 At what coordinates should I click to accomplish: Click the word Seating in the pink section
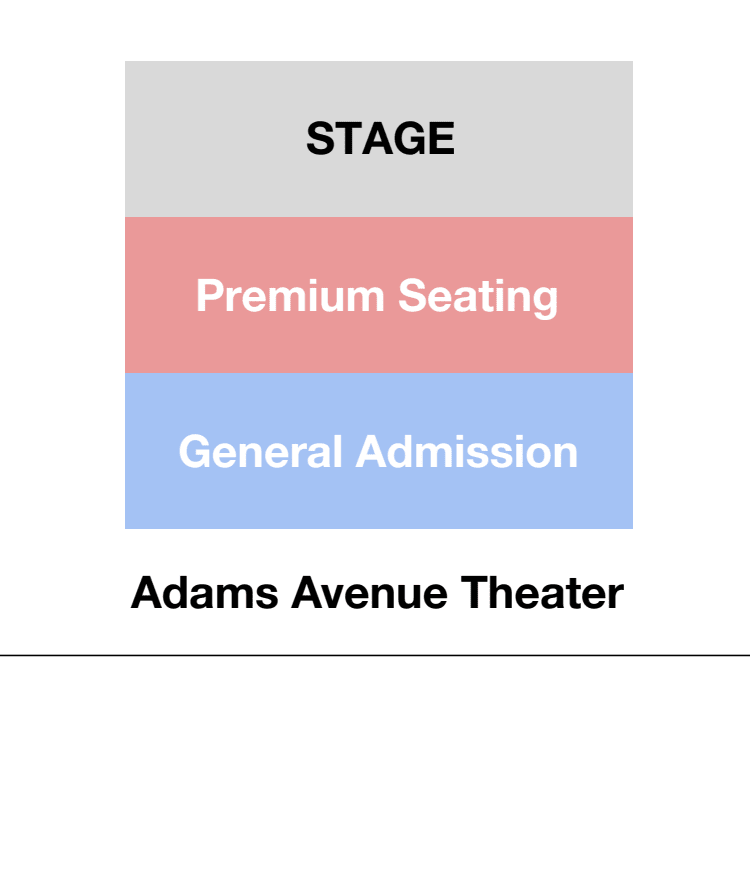point(478,297)
